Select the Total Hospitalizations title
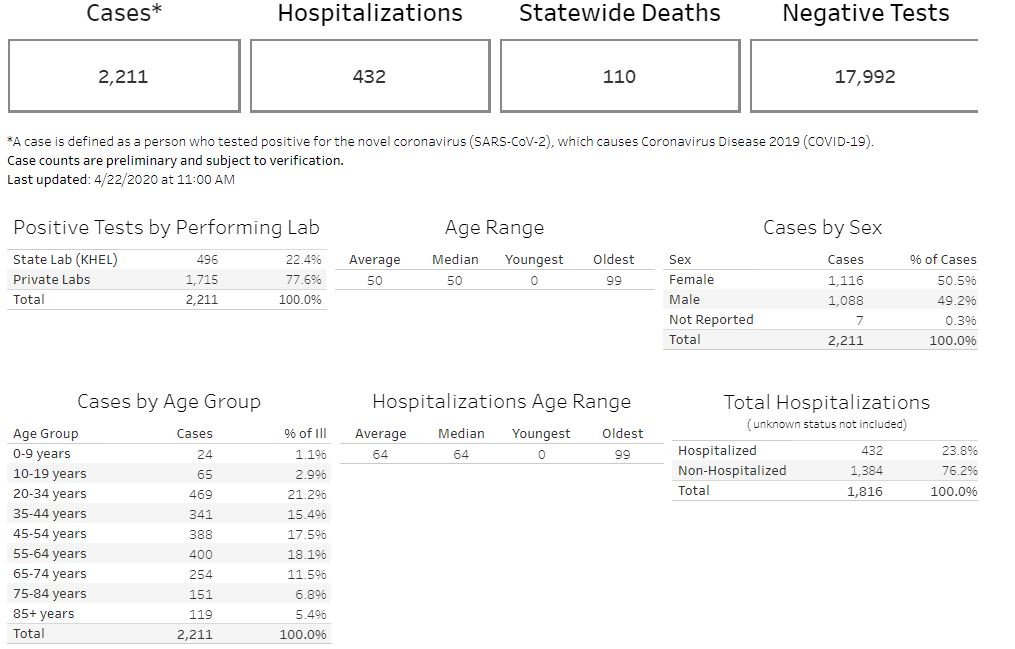The height and width of the screenshot is (649, 1015). pos(826,402)
